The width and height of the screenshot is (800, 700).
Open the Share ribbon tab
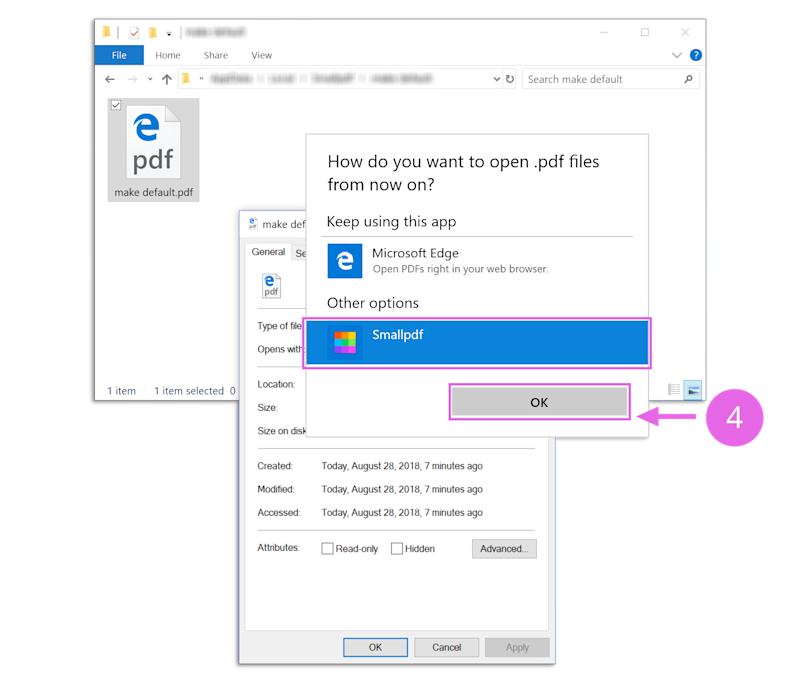216,55
